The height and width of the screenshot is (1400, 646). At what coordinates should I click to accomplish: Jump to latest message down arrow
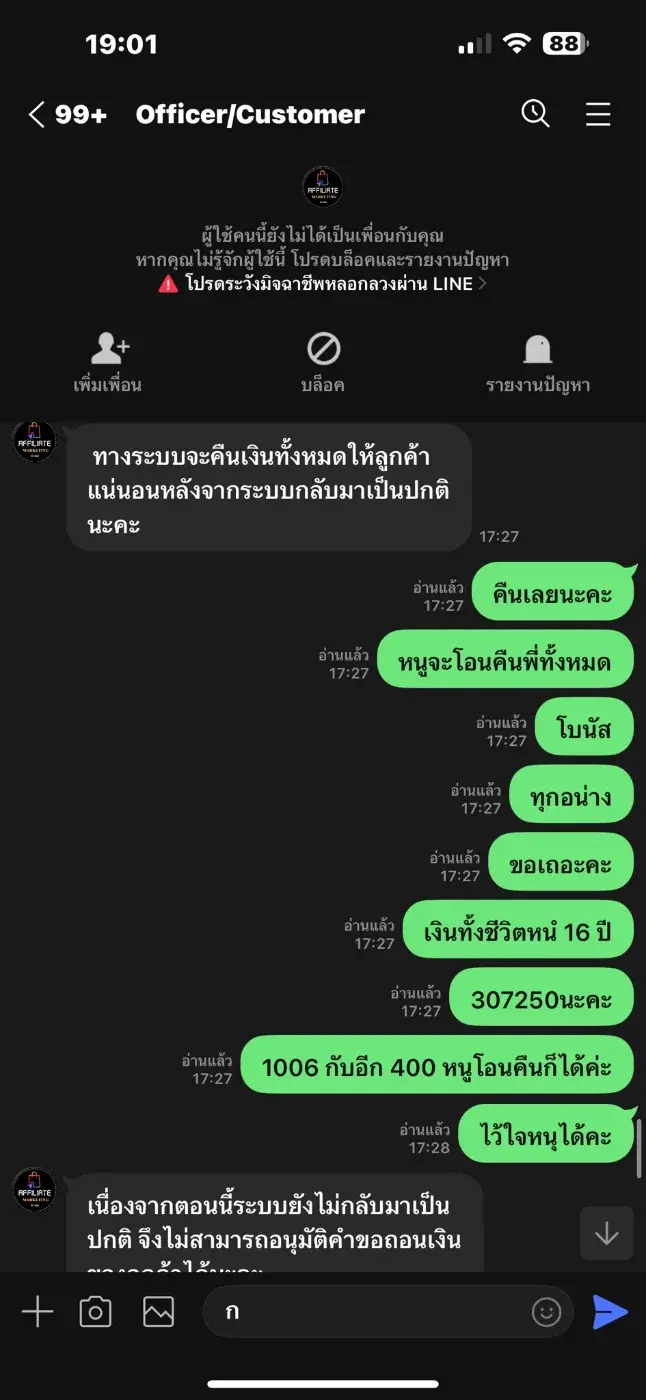[607, 1233]
